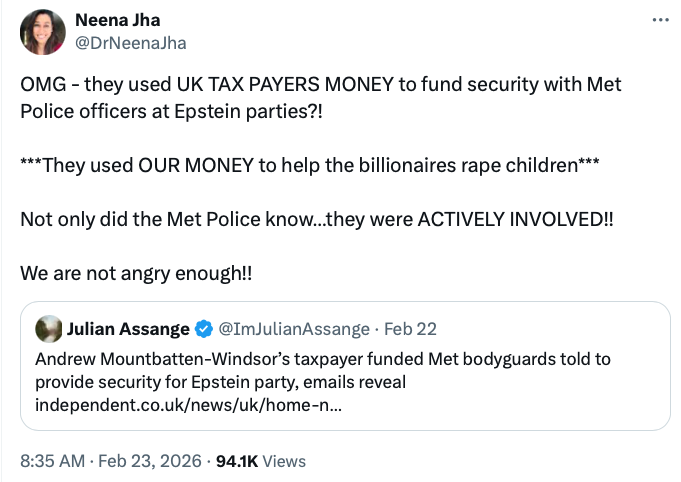The width and height of the screenshot is (681, 482).
Task: Click the 'We are not angry enough!!' line
Action: [x=133, y=272]
